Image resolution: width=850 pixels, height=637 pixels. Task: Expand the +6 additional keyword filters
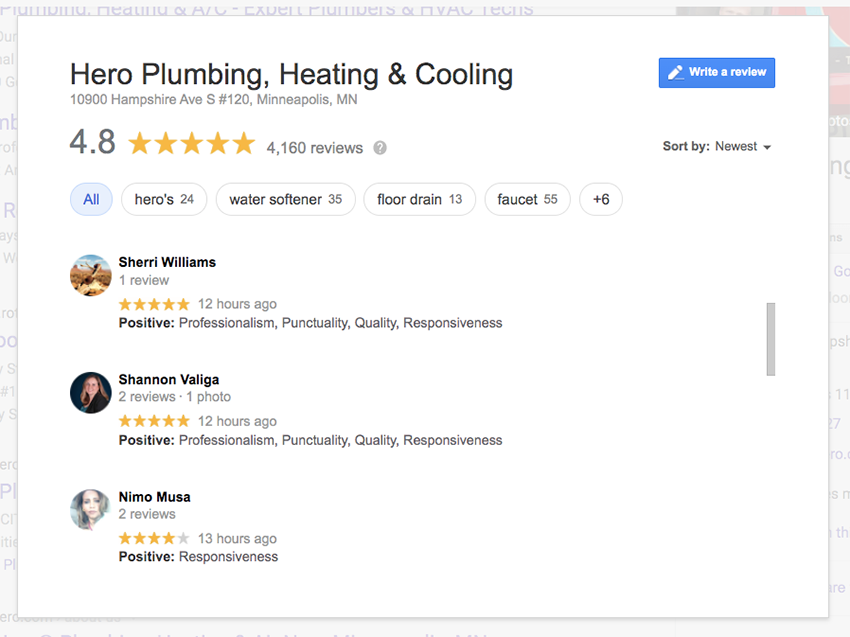(x=601, y=199)
